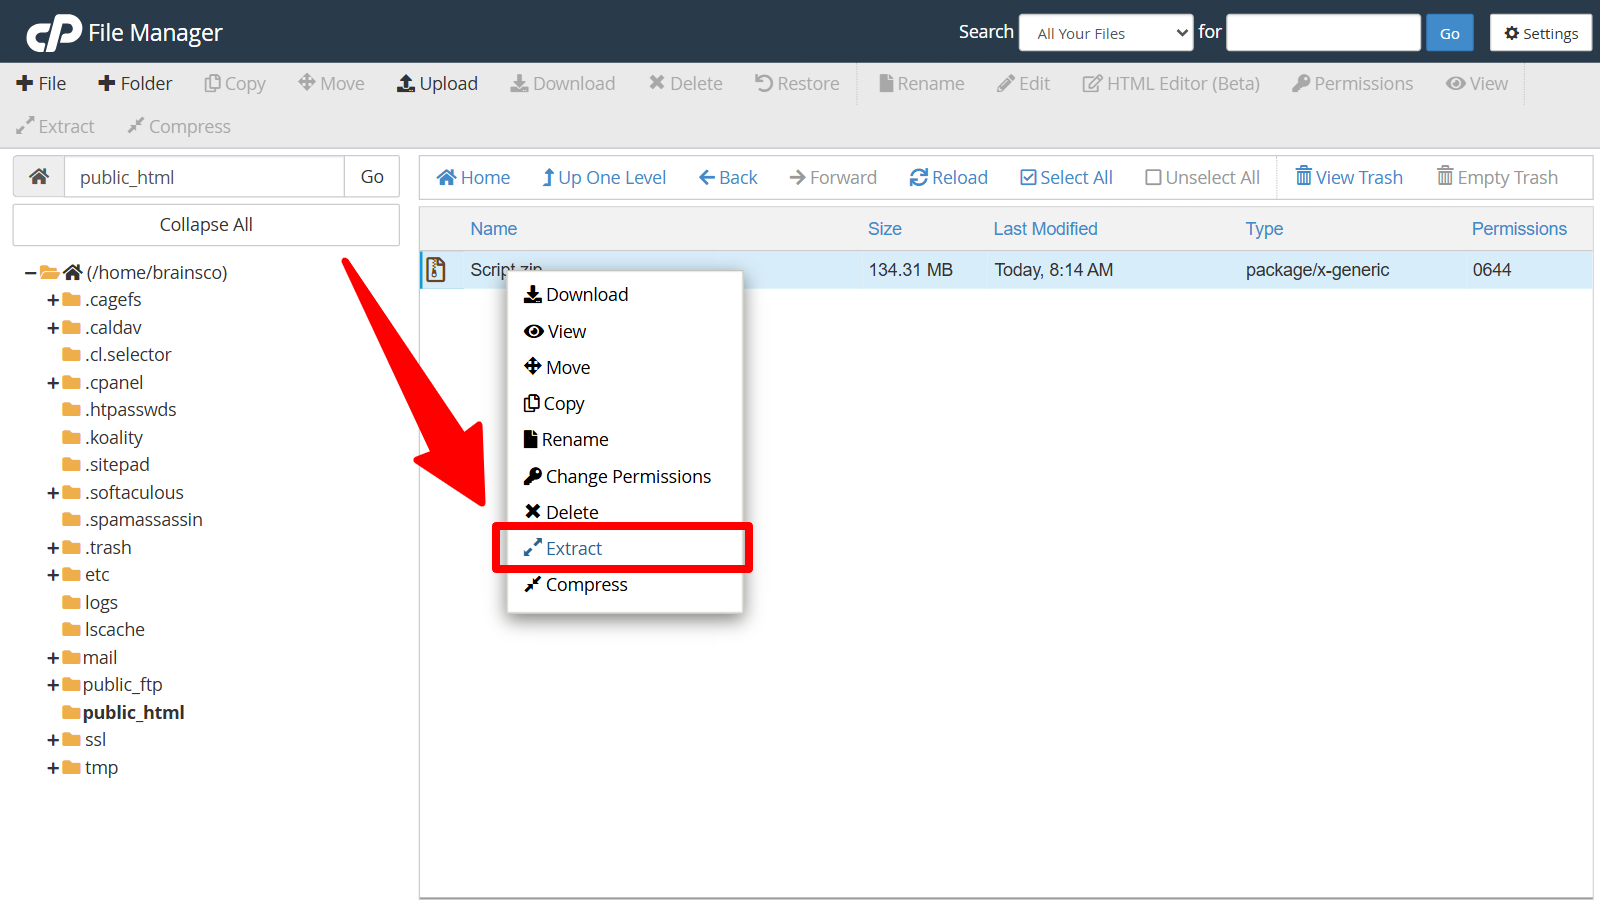Choose View in the context menu
1600x900 pixels.
(555, 332)
